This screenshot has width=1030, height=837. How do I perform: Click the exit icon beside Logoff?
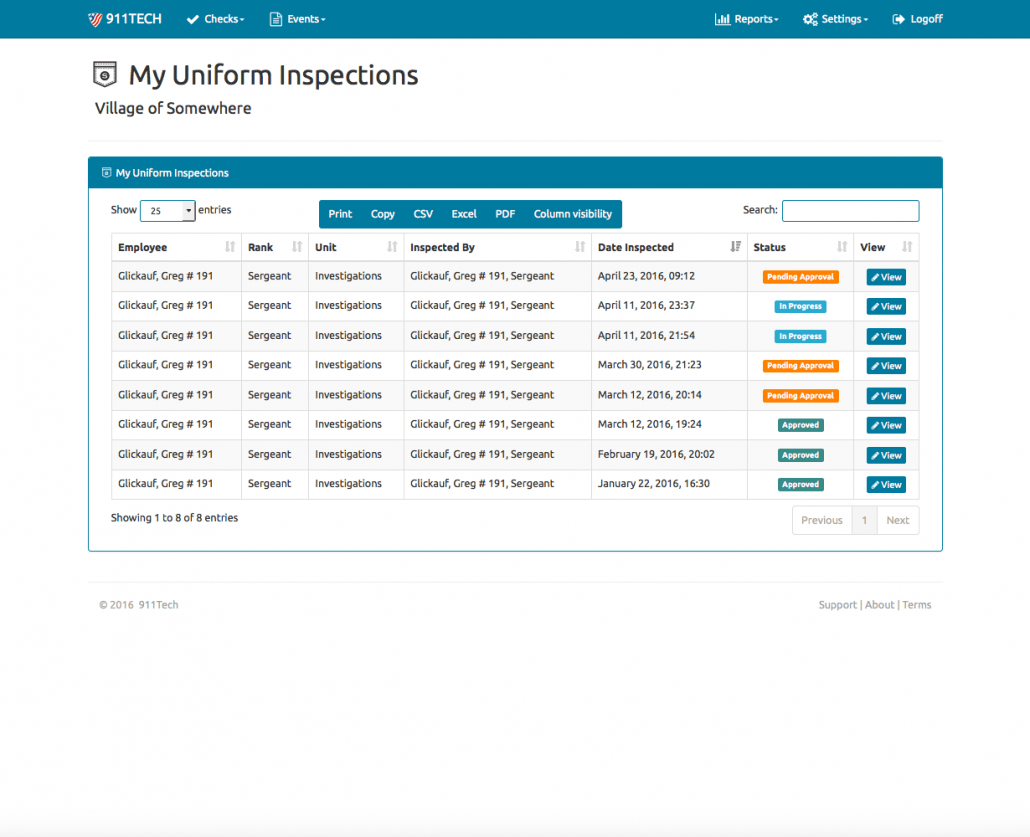898,18
